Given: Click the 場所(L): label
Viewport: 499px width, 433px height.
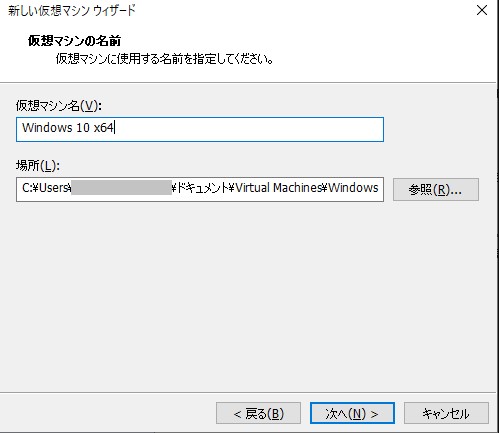Looking at the screenshot, I should point(38,165).
